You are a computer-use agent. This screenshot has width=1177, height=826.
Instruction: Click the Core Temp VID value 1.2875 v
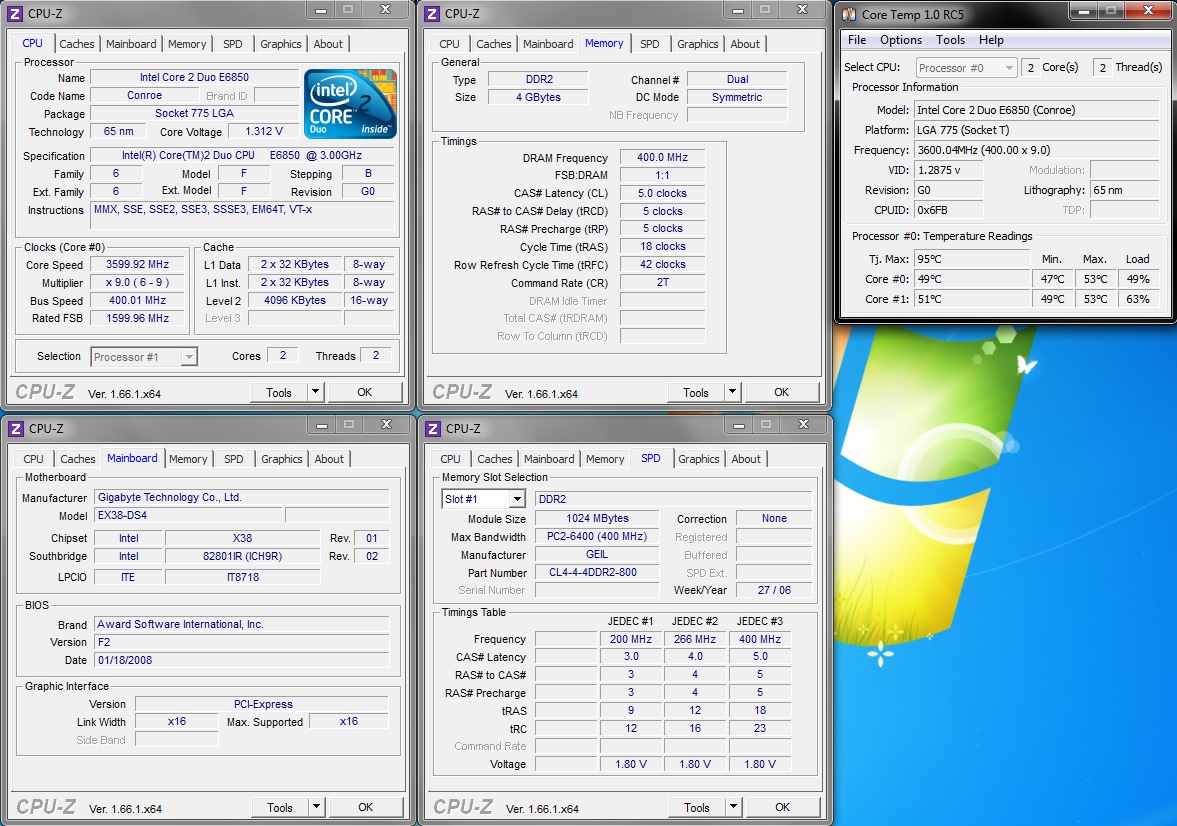coord(949,170)
